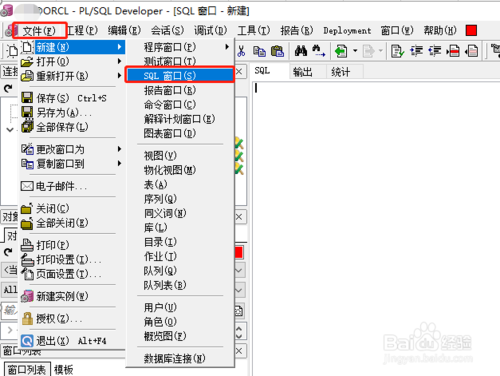Open the 帮助(H) menu
This screenshot has height=376, width=500.
click(440, 31)
